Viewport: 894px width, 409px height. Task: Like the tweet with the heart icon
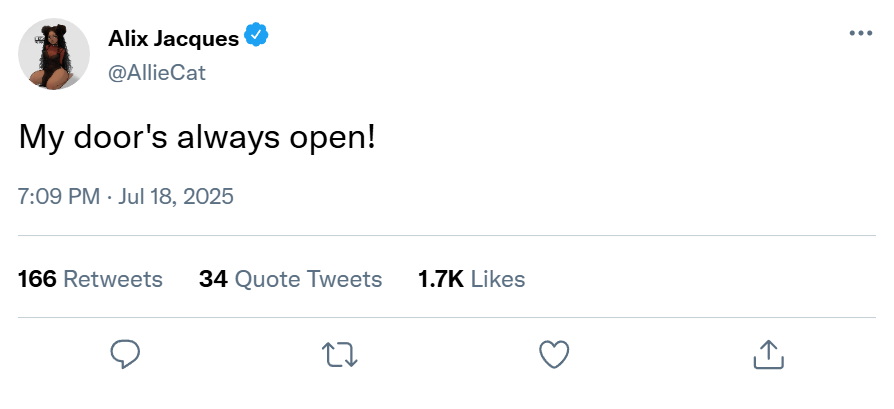pyautogui.click(x=554, y=353)
